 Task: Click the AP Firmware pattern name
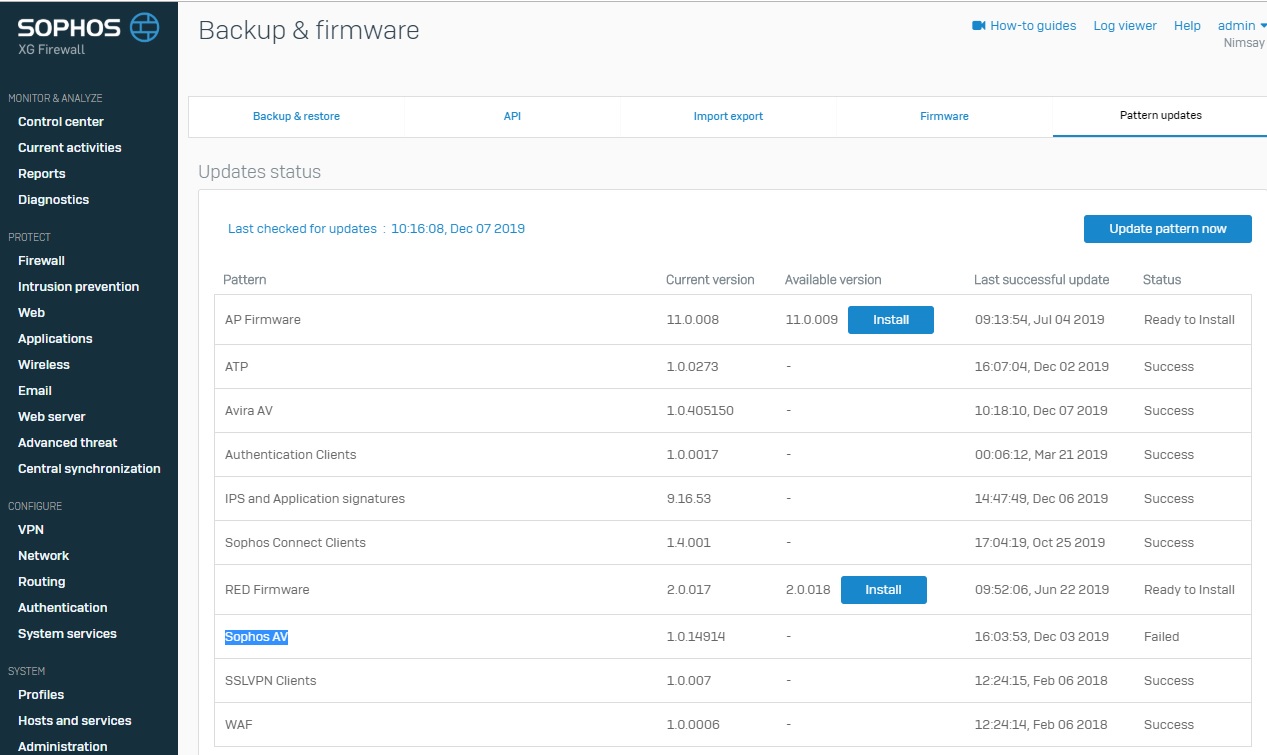(263, 320)
